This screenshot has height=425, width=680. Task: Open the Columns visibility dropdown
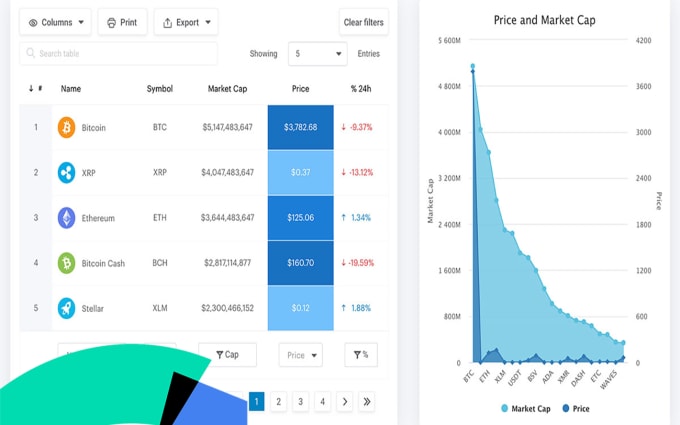pyautogui.click(x=56, y=22)
